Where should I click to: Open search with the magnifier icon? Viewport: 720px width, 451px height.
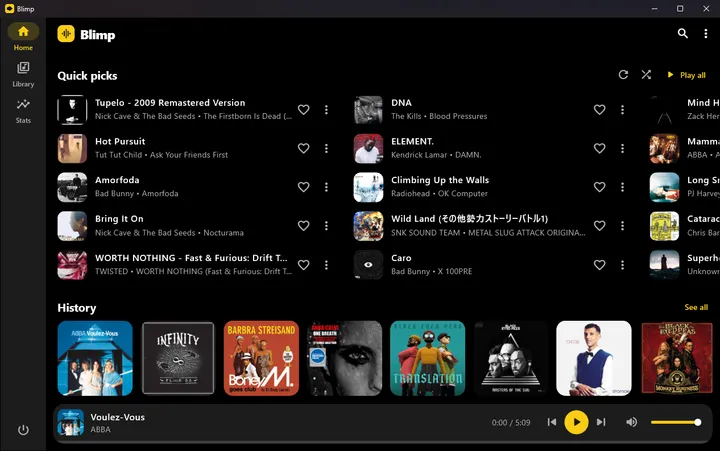pos(682,34)
